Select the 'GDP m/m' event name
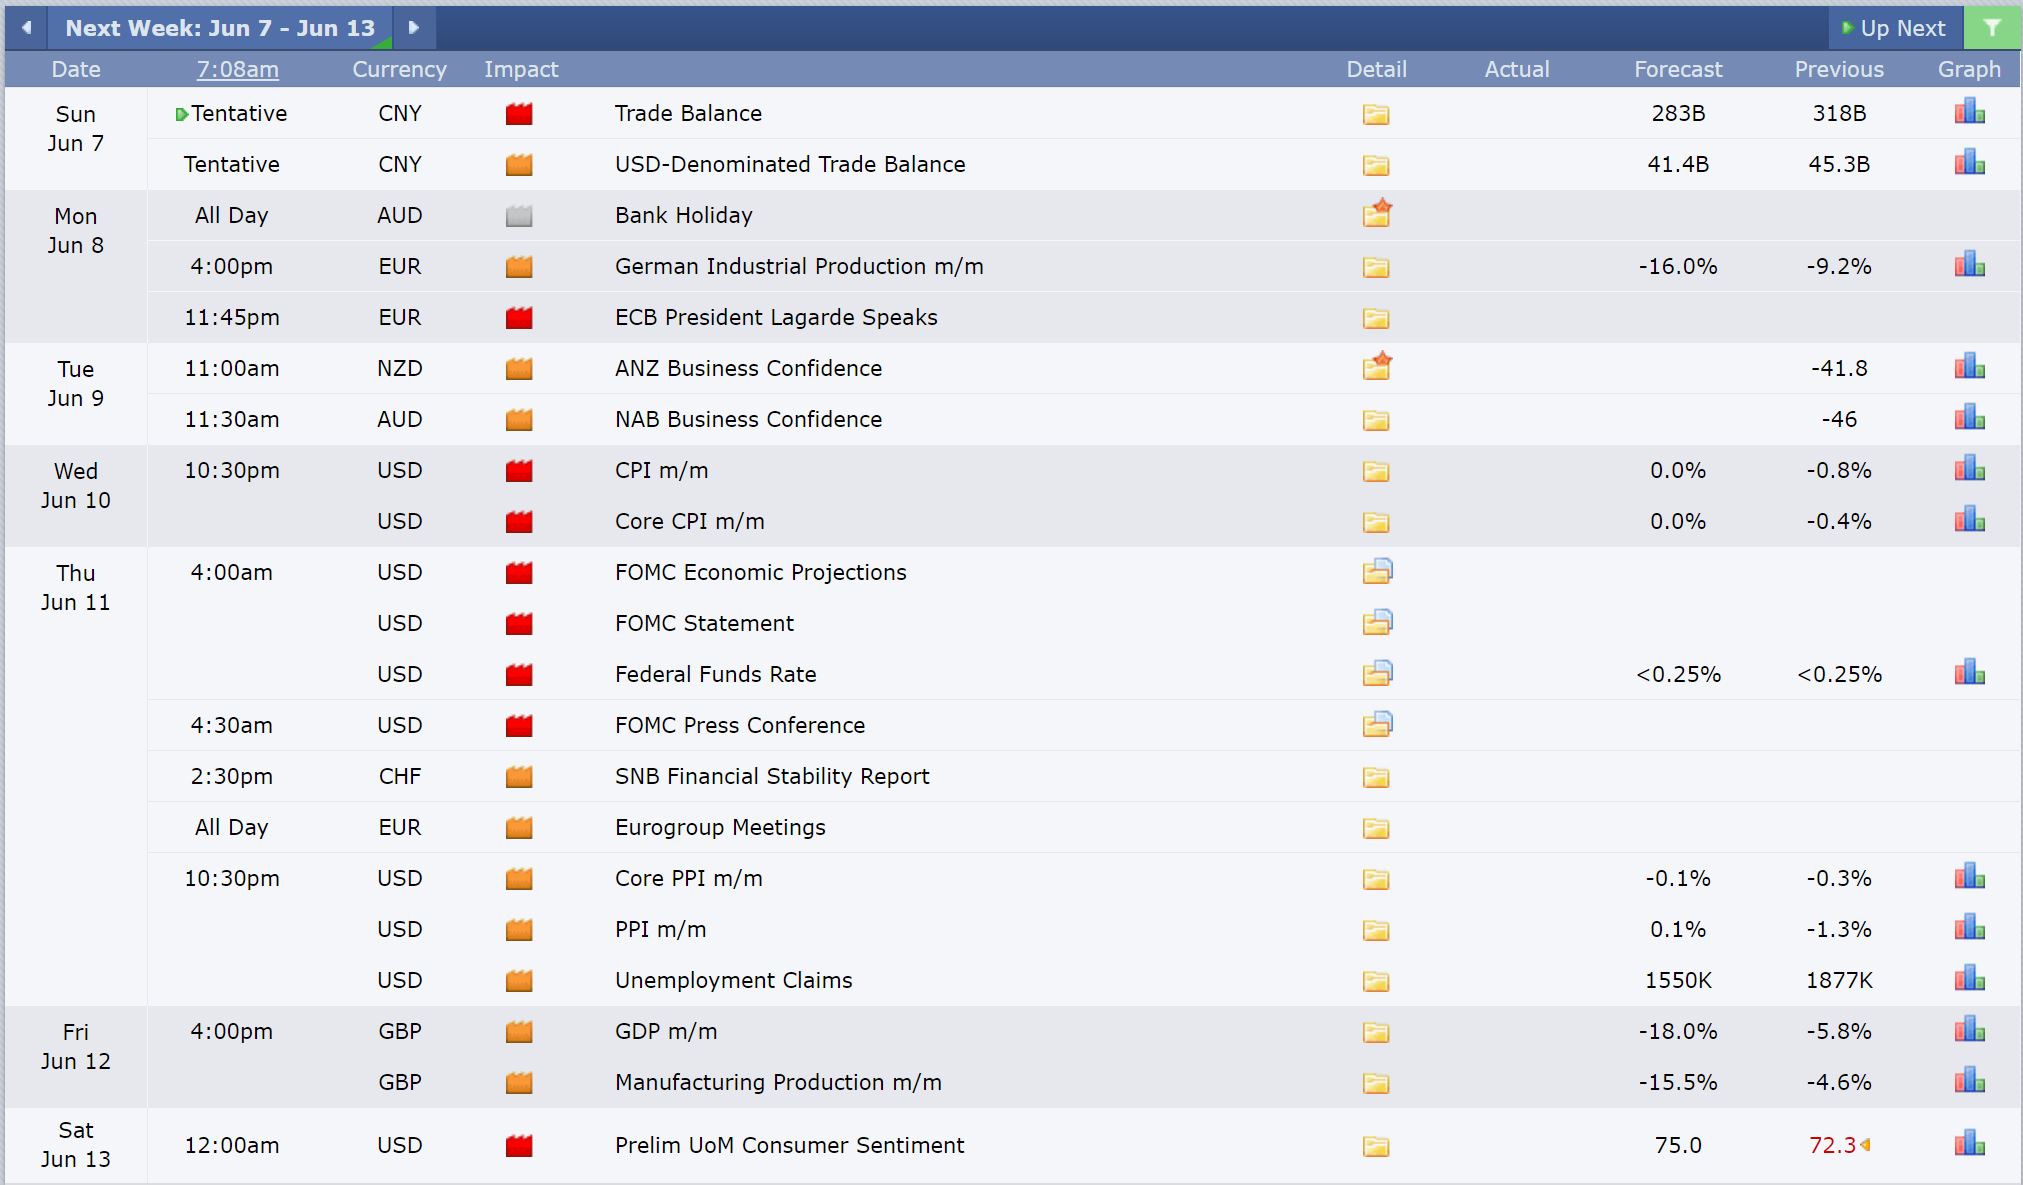 (666, 1031)
